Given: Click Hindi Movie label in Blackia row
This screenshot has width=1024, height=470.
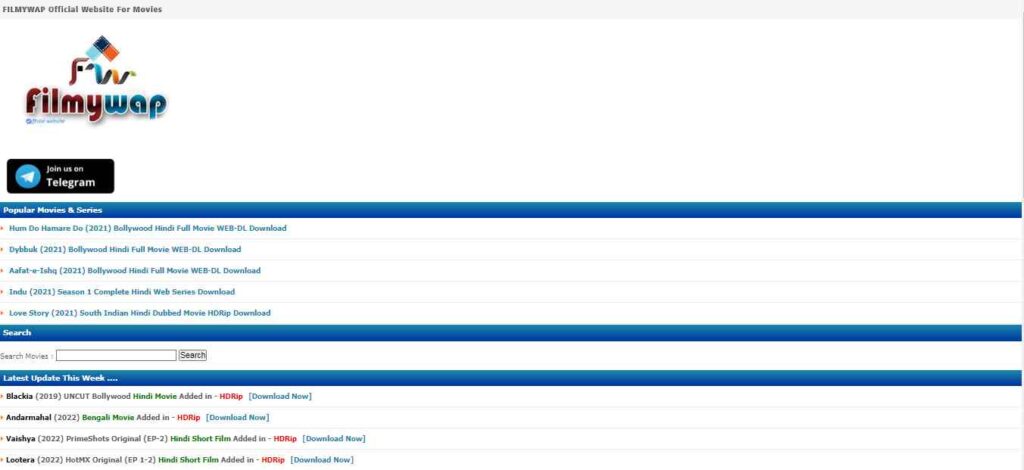Looking at the screenshot, I should tap(155, 396).
